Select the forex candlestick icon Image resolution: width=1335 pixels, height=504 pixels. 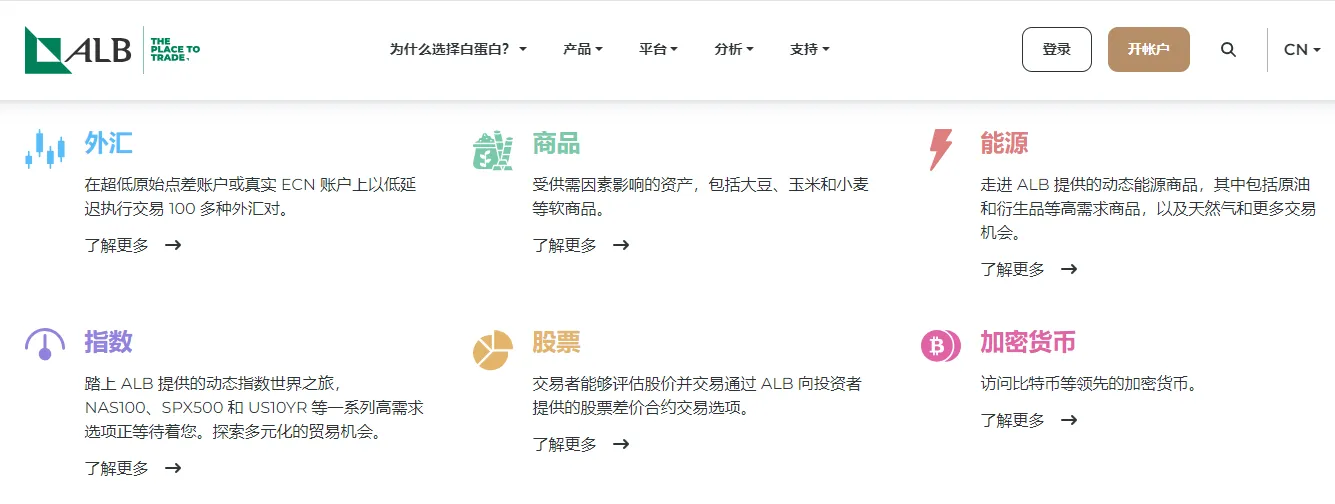[x=44, y=148]
